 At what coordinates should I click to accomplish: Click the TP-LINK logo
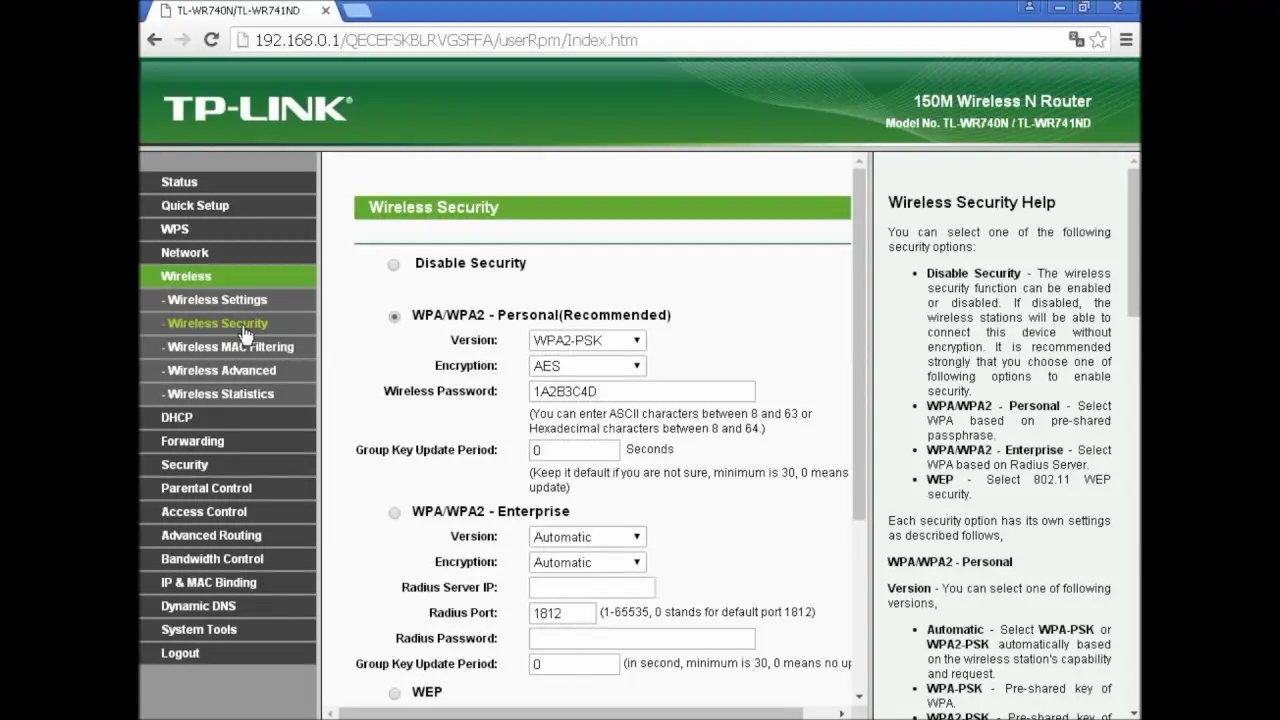tap(258, 108)
